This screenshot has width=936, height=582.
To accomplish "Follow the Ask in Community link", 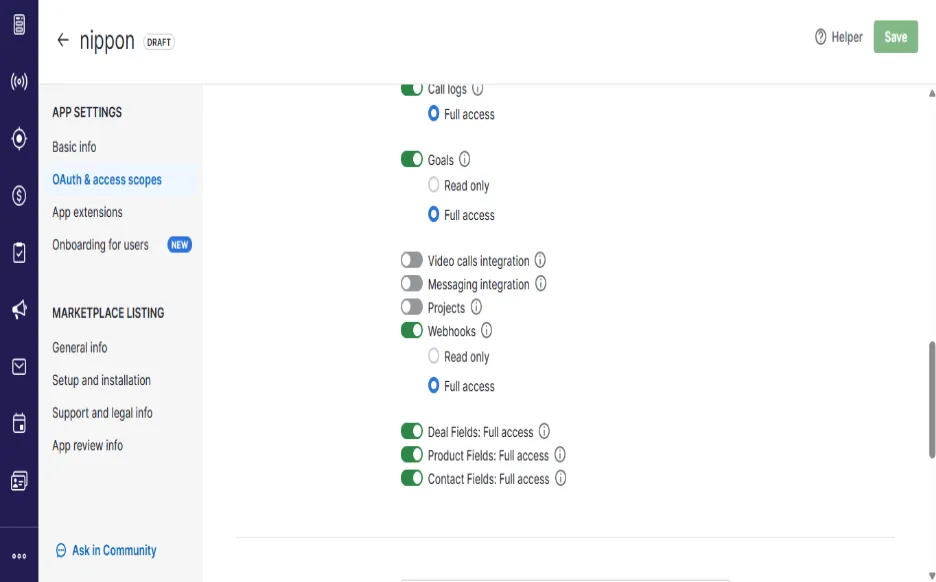I will point(106,550).
